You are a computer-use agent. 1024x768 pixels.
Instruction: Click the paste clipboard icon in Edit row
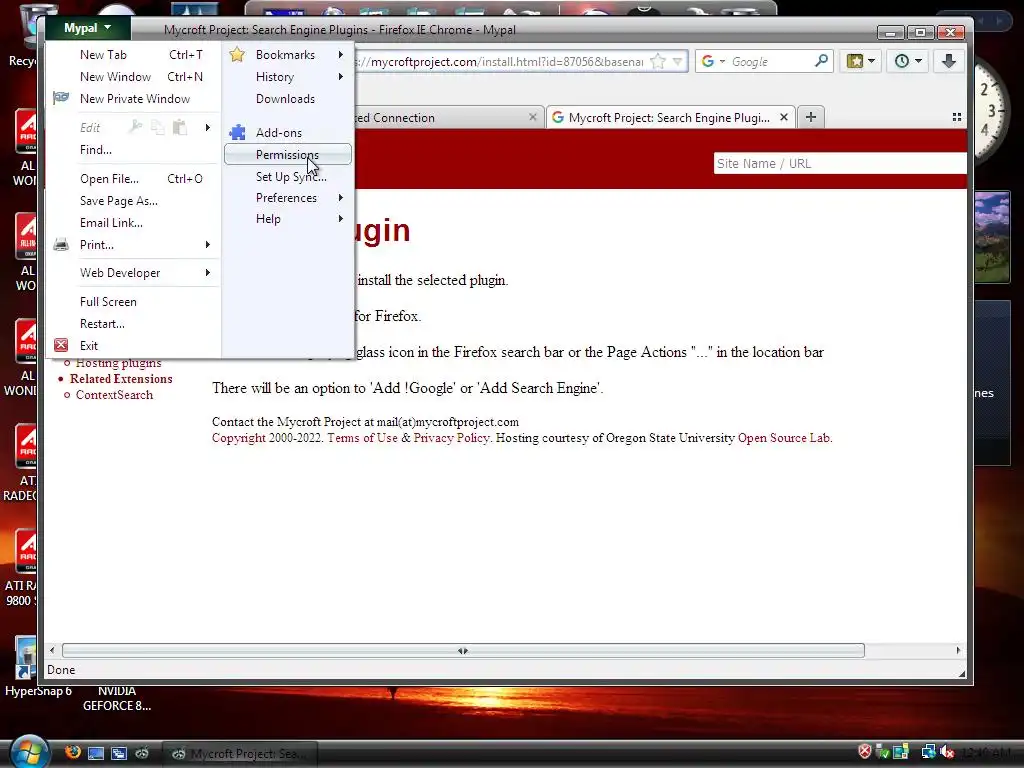180,127
